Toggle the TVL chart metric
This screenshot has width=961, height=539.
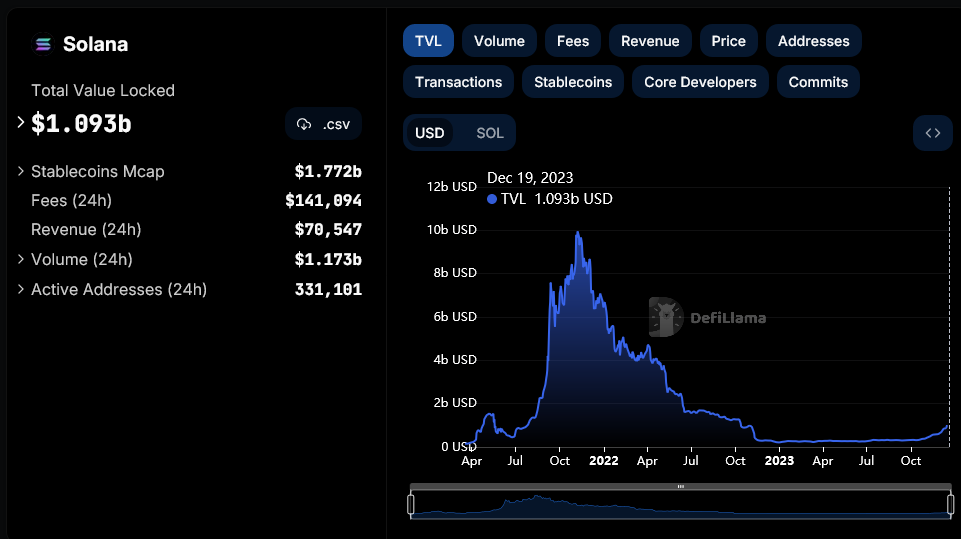tap(428, 41)
